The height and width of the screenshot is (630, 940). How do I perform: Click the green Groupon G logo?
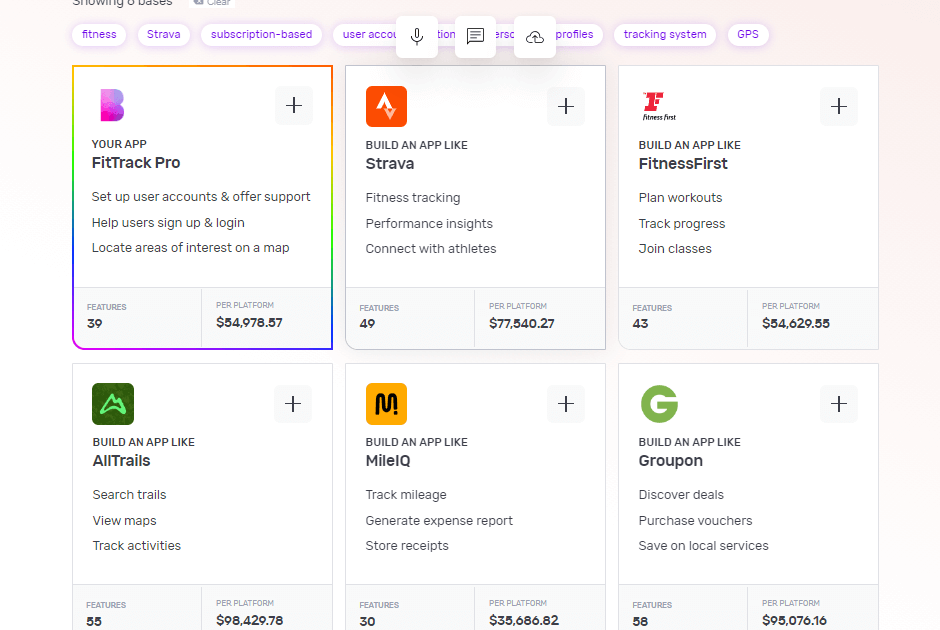point(659,404)
